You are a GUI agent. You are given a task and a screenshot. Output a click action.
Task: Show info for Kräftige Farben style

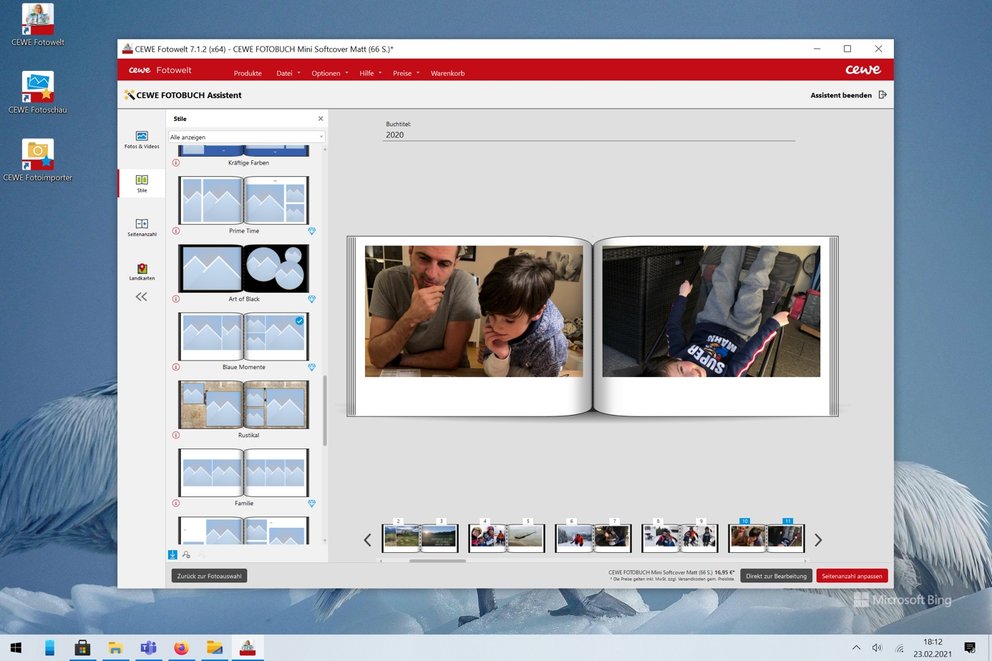[x=176, y=163]
